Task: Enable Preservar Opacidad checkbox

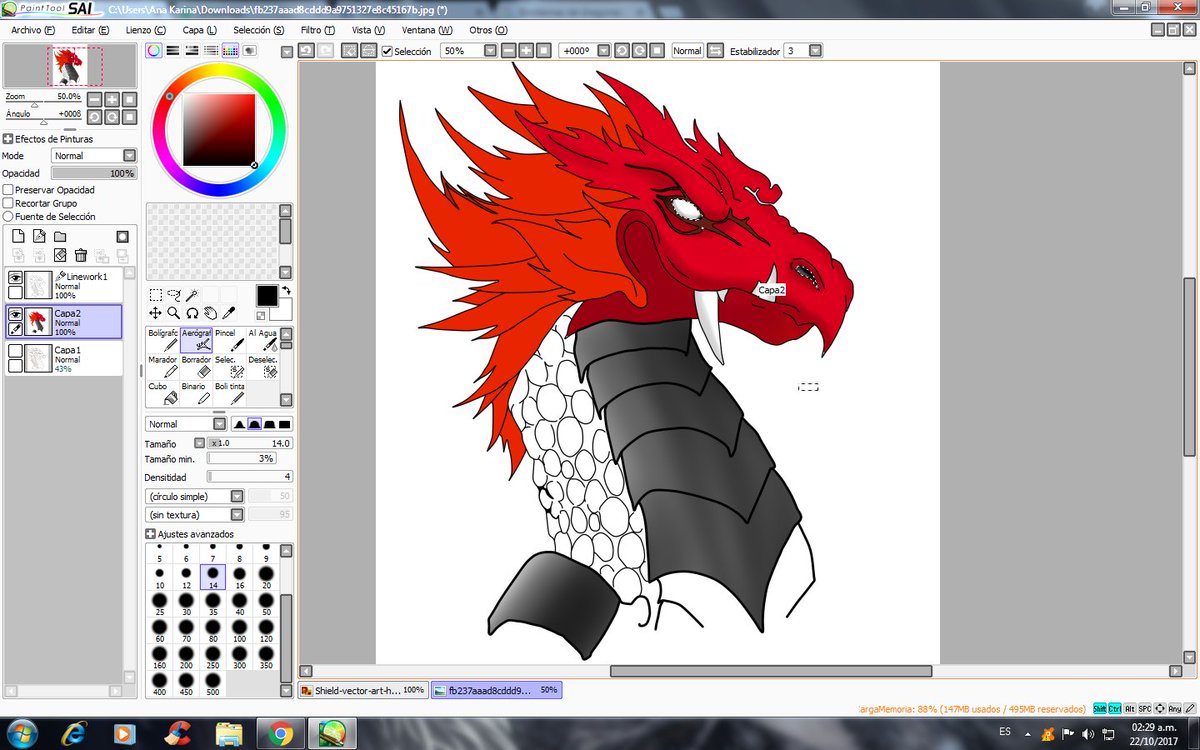Action: [8, 189]
